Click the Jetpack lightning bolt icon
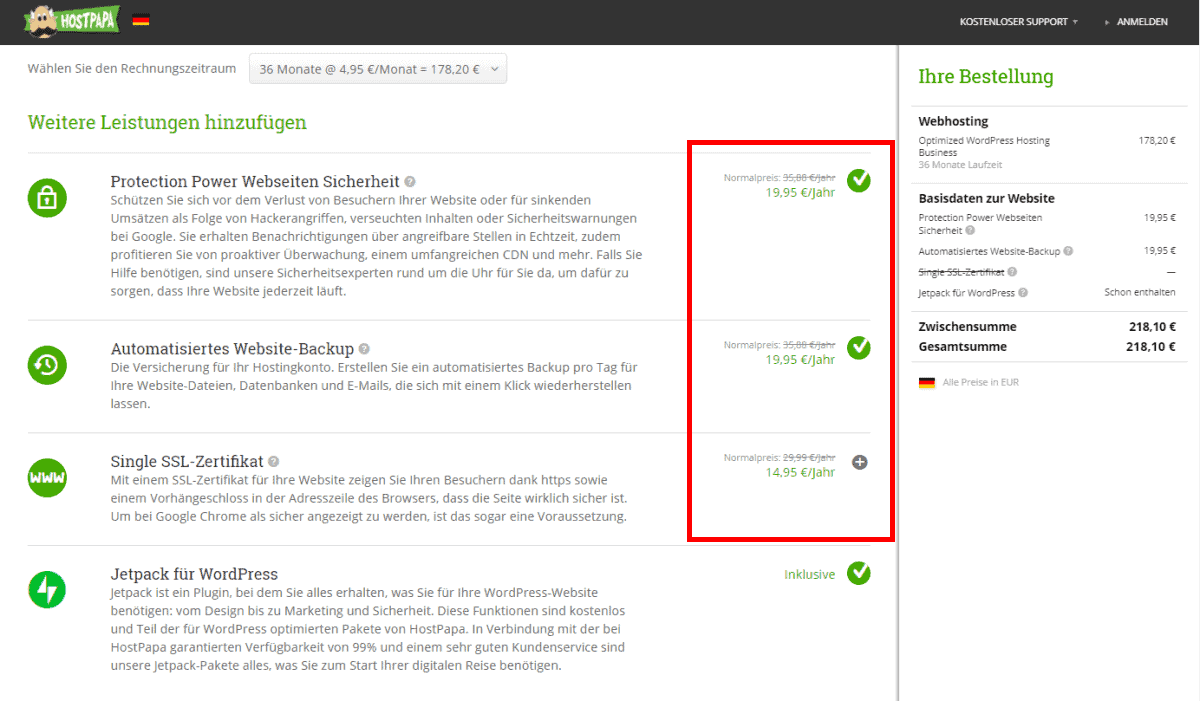Screen dimensions: 1200x701 (47, 591)
